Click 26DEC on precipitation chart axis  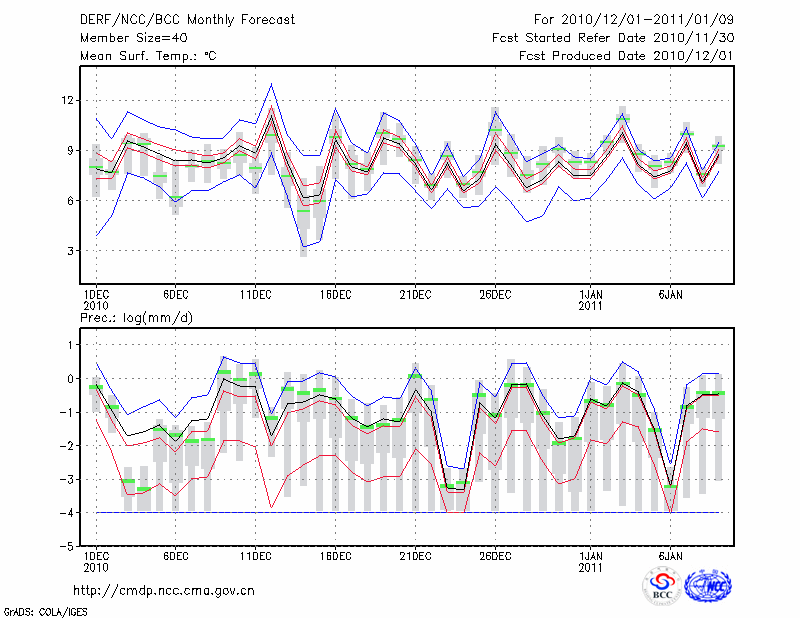[x=495, y=556]
